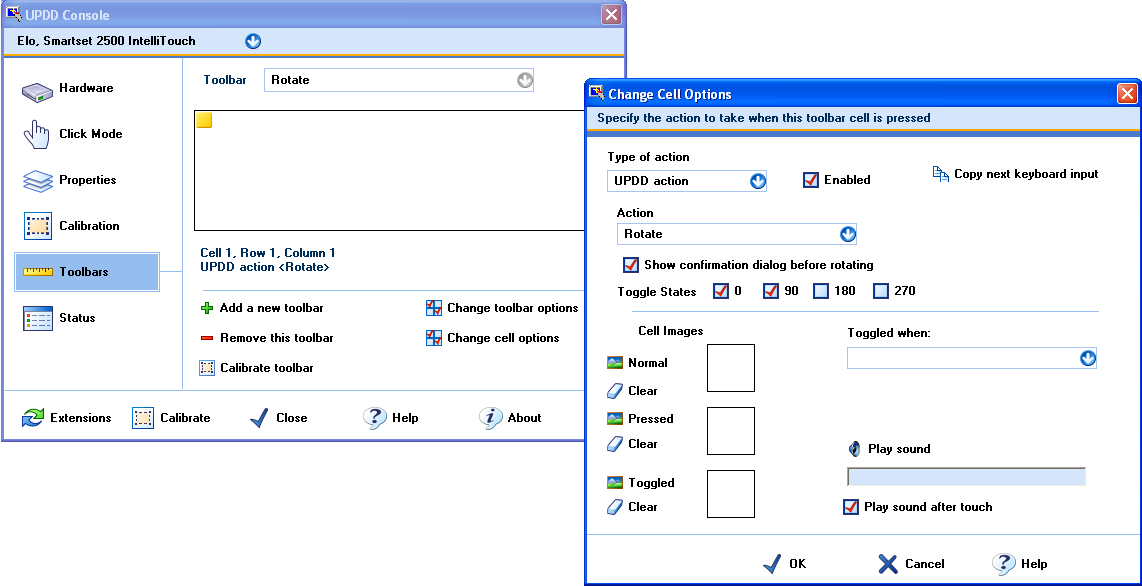Click the OK button label in the dialog
The height and width of the screenshot is (586, 1142).
click(798, 563)
